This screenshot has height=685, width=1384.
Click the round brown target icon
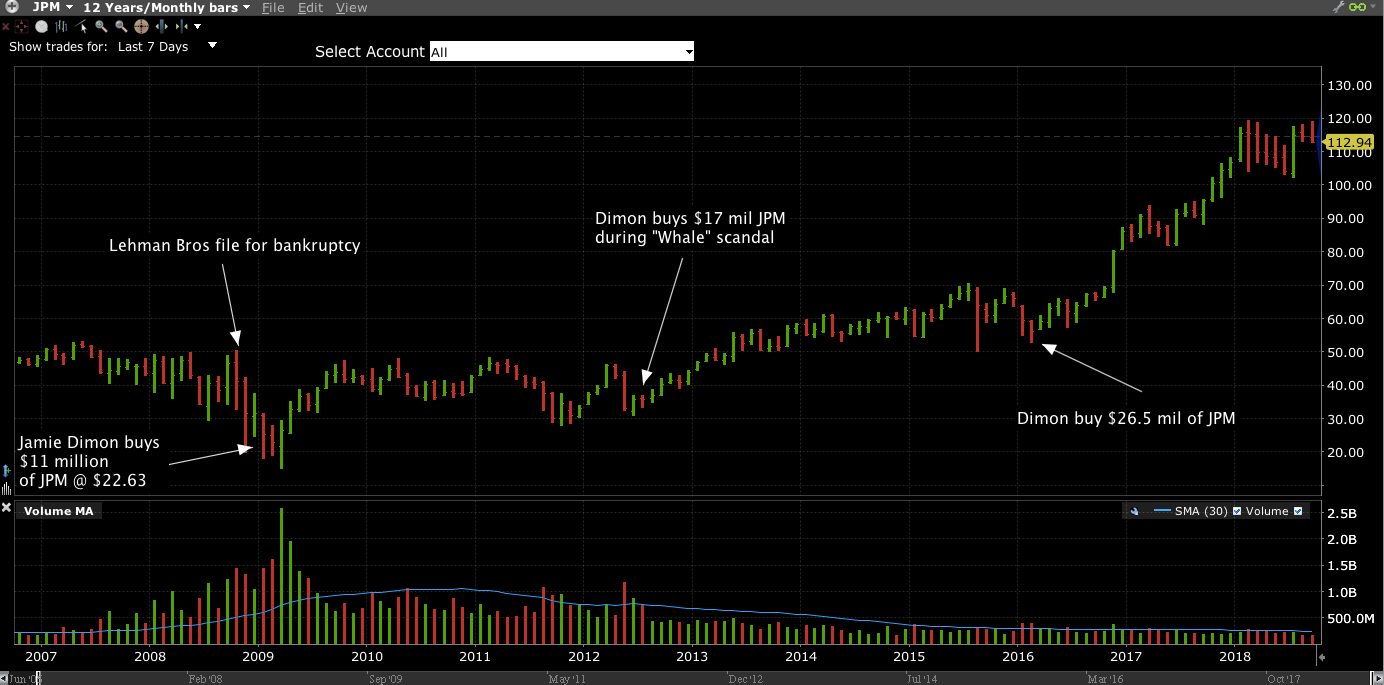(141, 27)
